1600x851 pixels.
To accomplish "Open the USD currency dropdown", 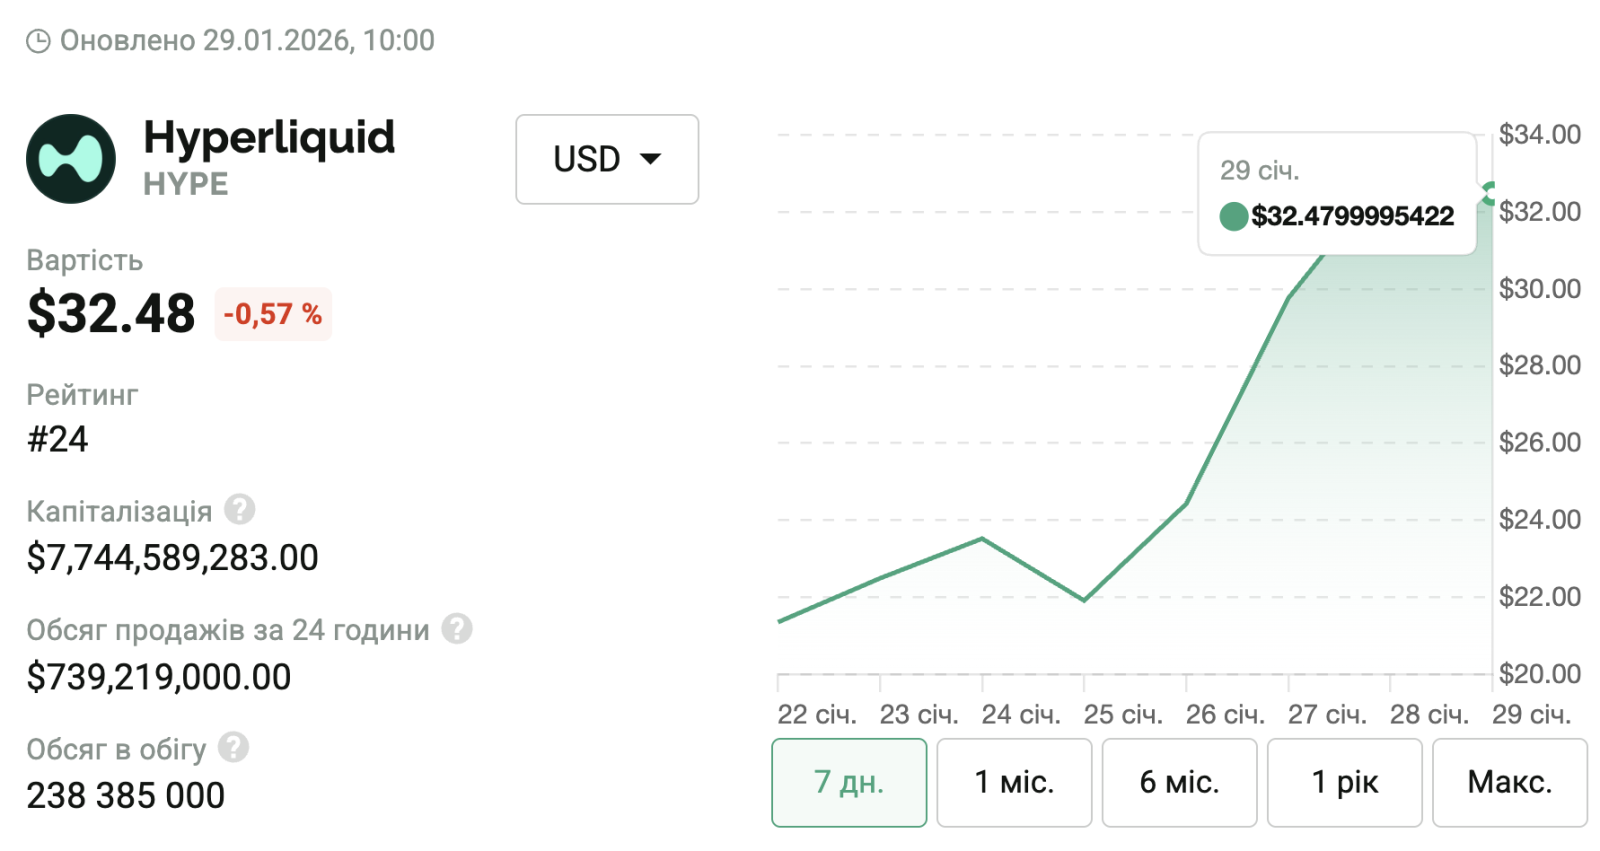I will (x=607, y=159).
